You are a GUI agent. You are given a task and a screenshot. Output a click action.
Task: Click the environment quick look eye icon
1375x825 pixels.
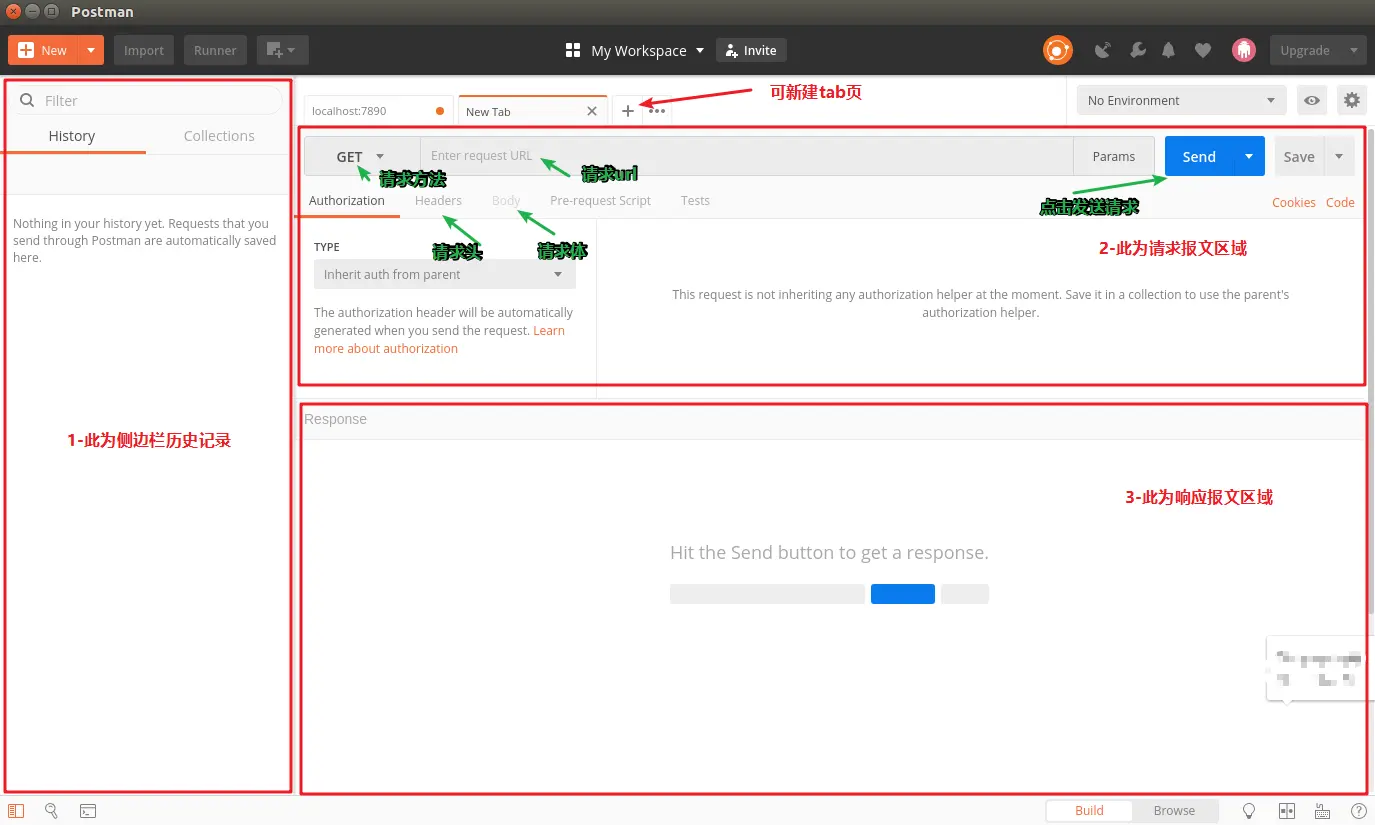click(x=1311, y=100)
